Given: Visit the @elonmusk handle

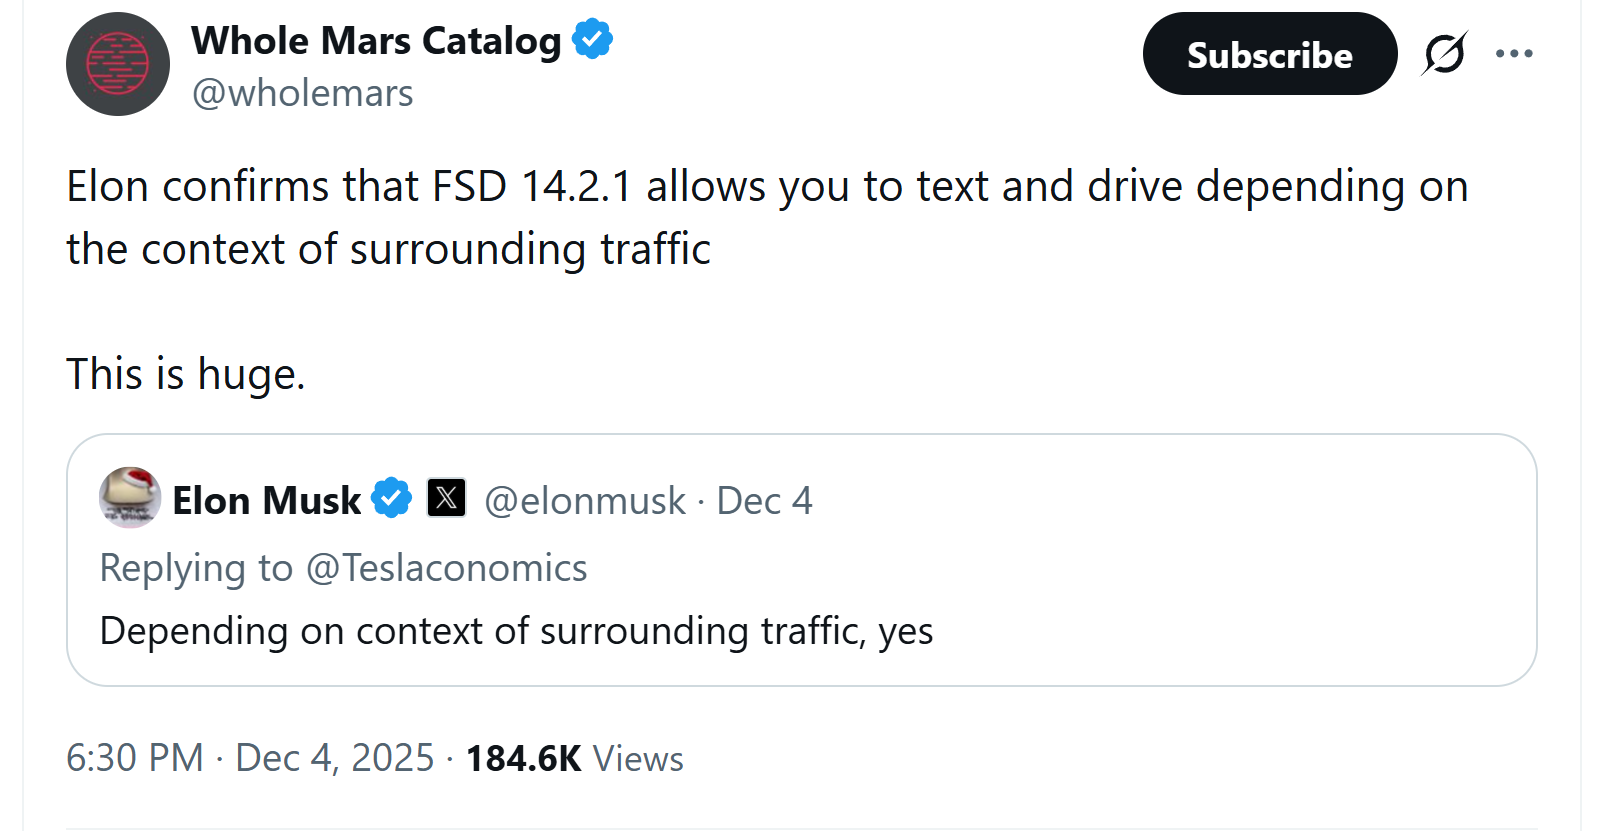Looking at the screenshot, I should tap(585, 500).
